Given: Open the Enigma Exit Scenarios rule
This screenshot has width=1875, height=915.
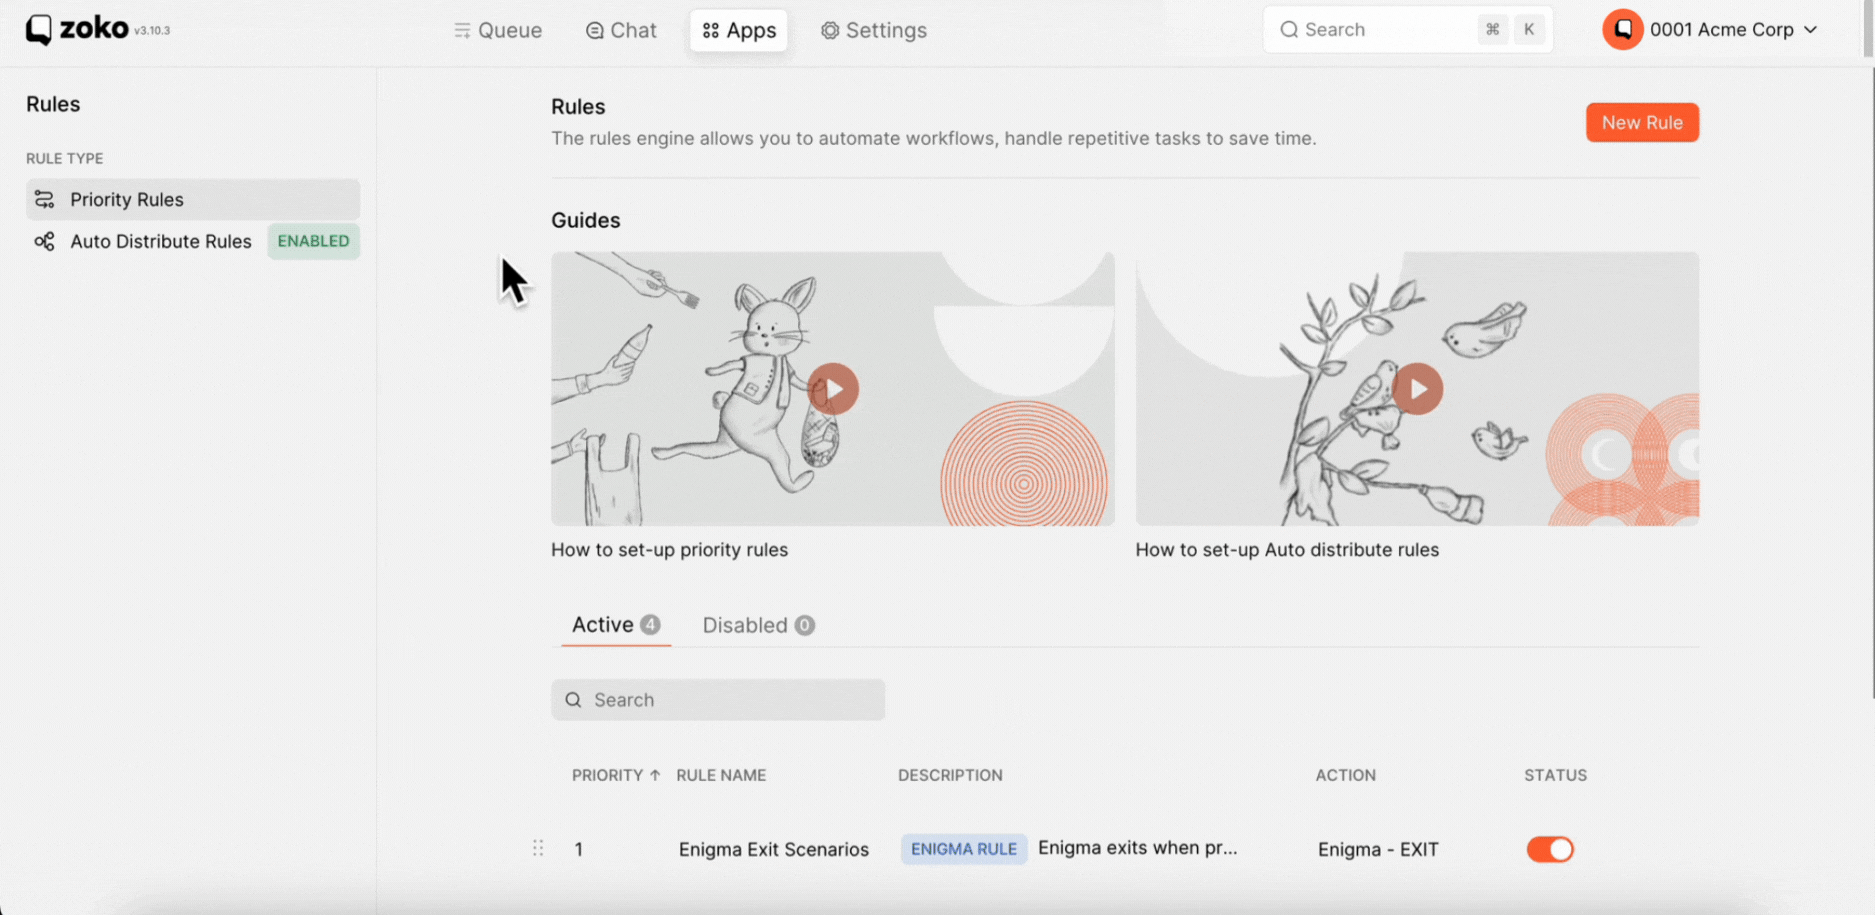Looking at the screenshot, I should (x=774, y=849).
